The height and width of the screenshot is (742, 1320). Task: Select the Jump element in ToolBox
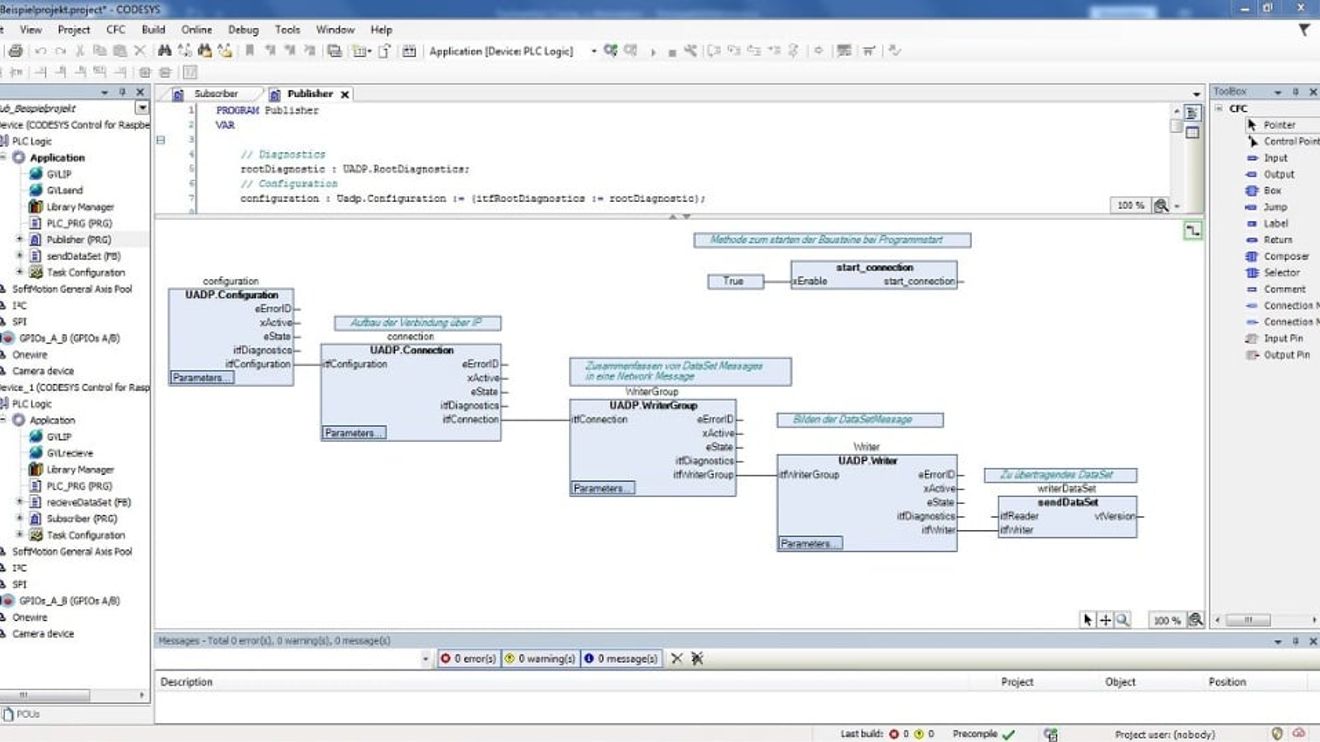[x=1267, y=207]
